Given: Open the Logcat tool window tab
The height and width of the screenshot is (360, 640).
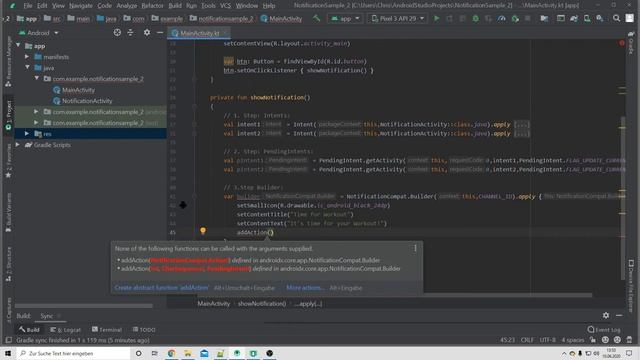Looking at the screenshot, I should [65, 329].
